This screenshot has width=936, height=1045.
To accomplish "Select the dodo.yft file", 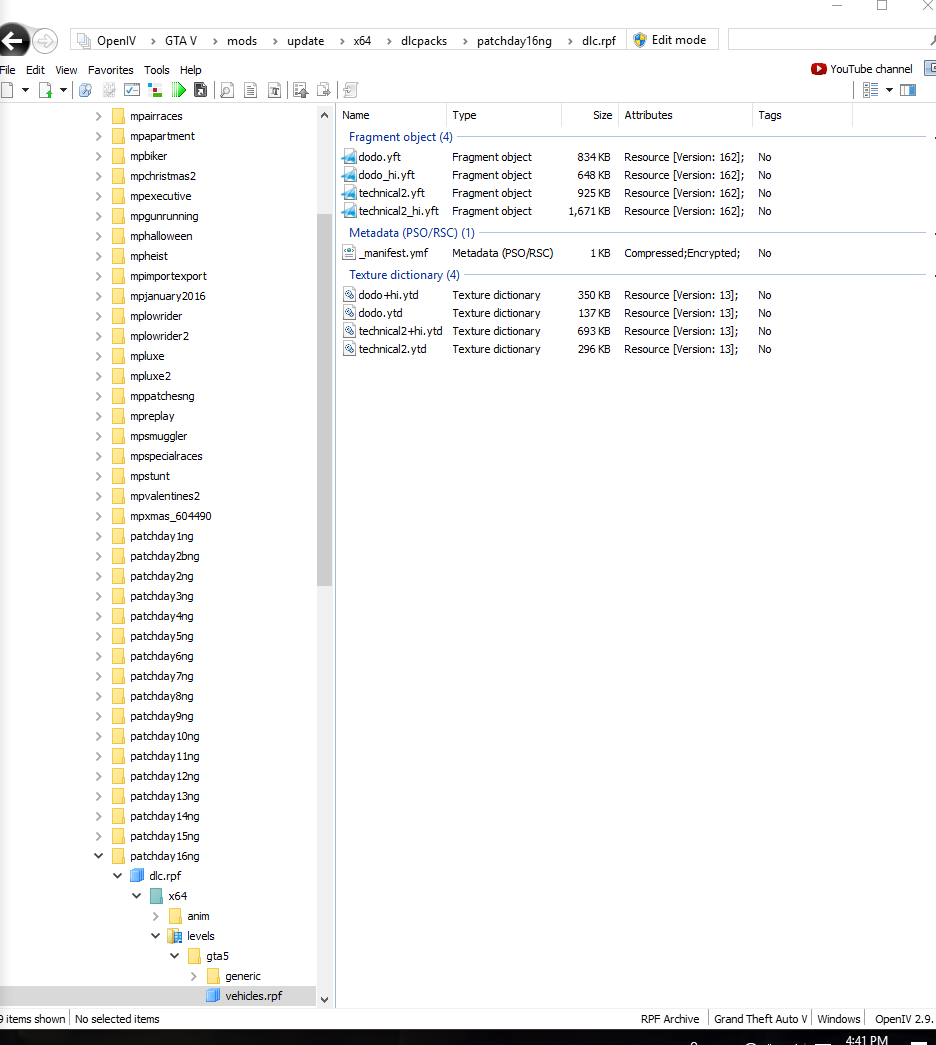I will [x=379, y=157].
